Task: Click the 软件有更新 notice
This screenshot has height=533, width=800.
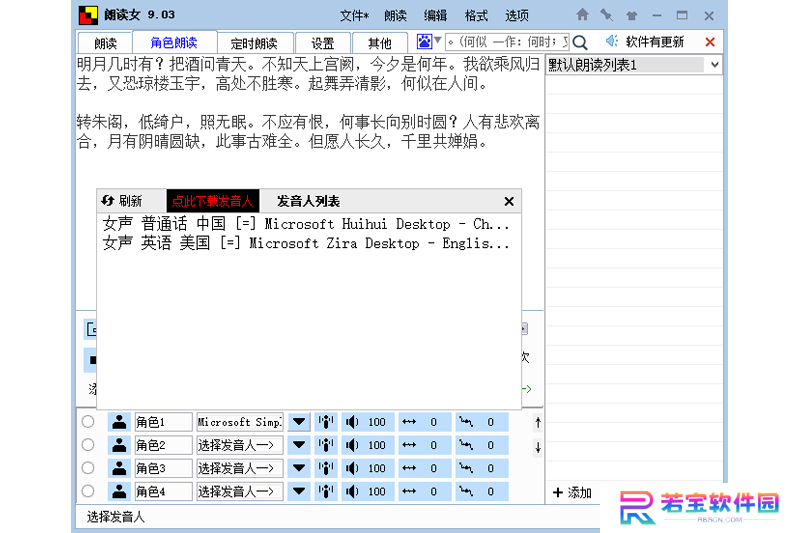Action: 655,42
